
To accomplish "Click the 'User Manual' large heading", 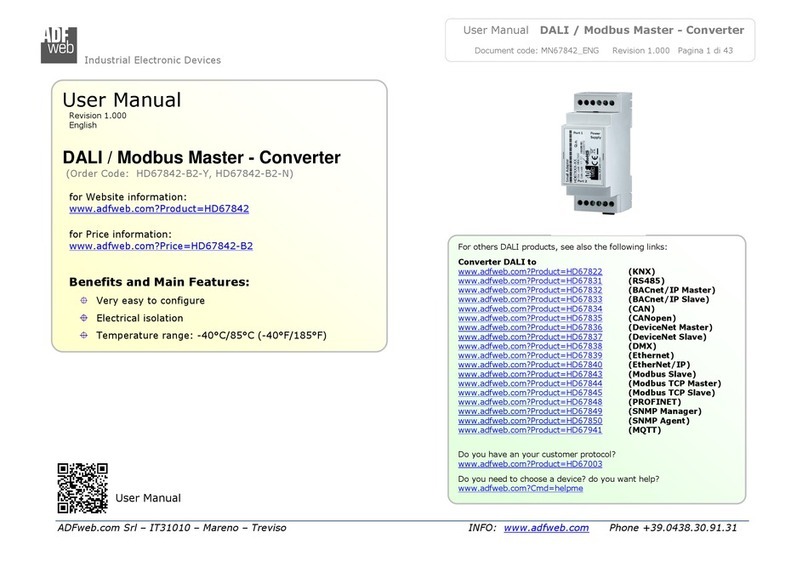I will [x=122, y=99].
